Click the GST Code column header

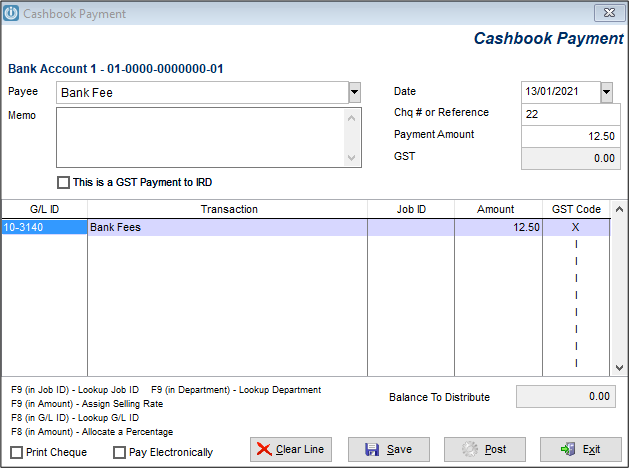point(576,209)
